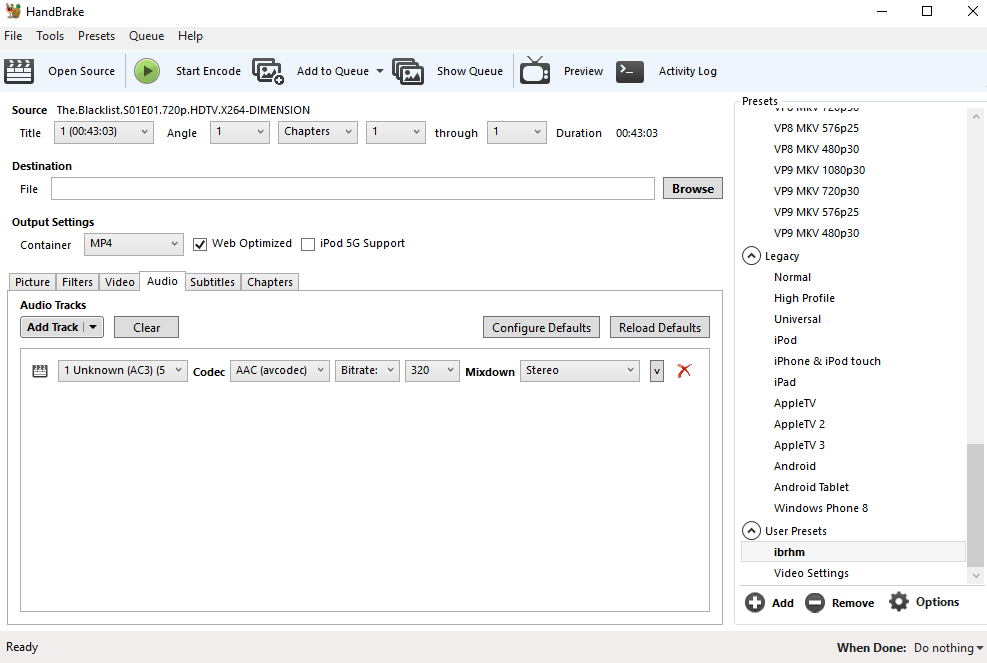Enable the iPod 5G Support checkbox
The width and height of the screenshot is (987, 663).
click(x=308, y=244)
